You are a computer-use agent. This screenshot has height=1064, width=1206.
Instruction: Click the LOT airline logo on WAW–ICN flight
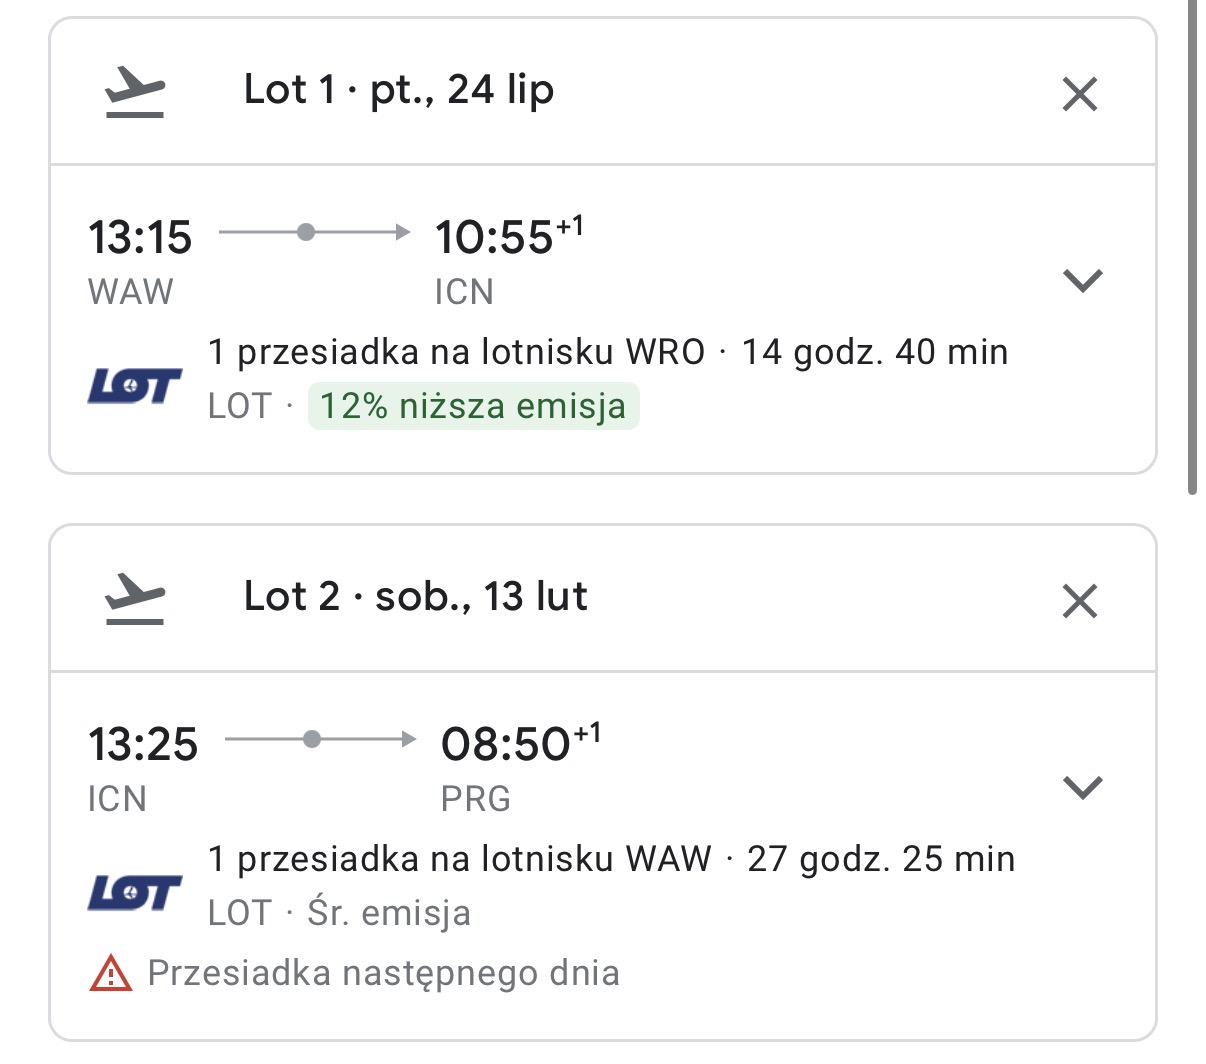(135, 386)
